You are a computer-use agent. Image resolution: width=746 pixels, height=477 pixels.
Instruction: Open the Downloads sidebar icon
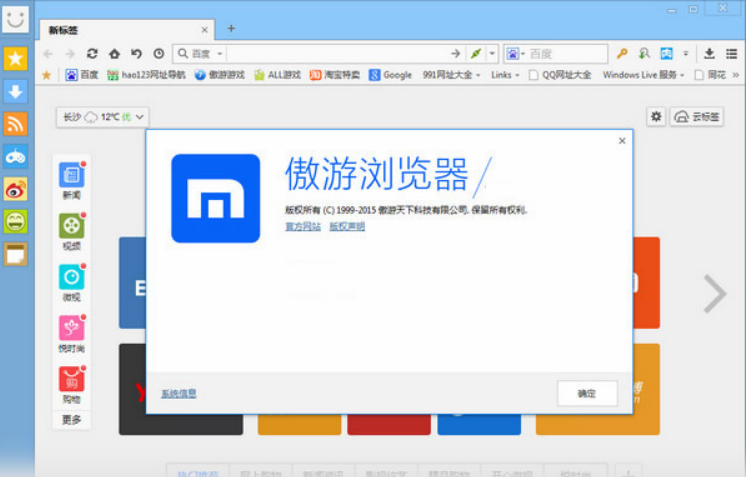(x=15, y=91)
